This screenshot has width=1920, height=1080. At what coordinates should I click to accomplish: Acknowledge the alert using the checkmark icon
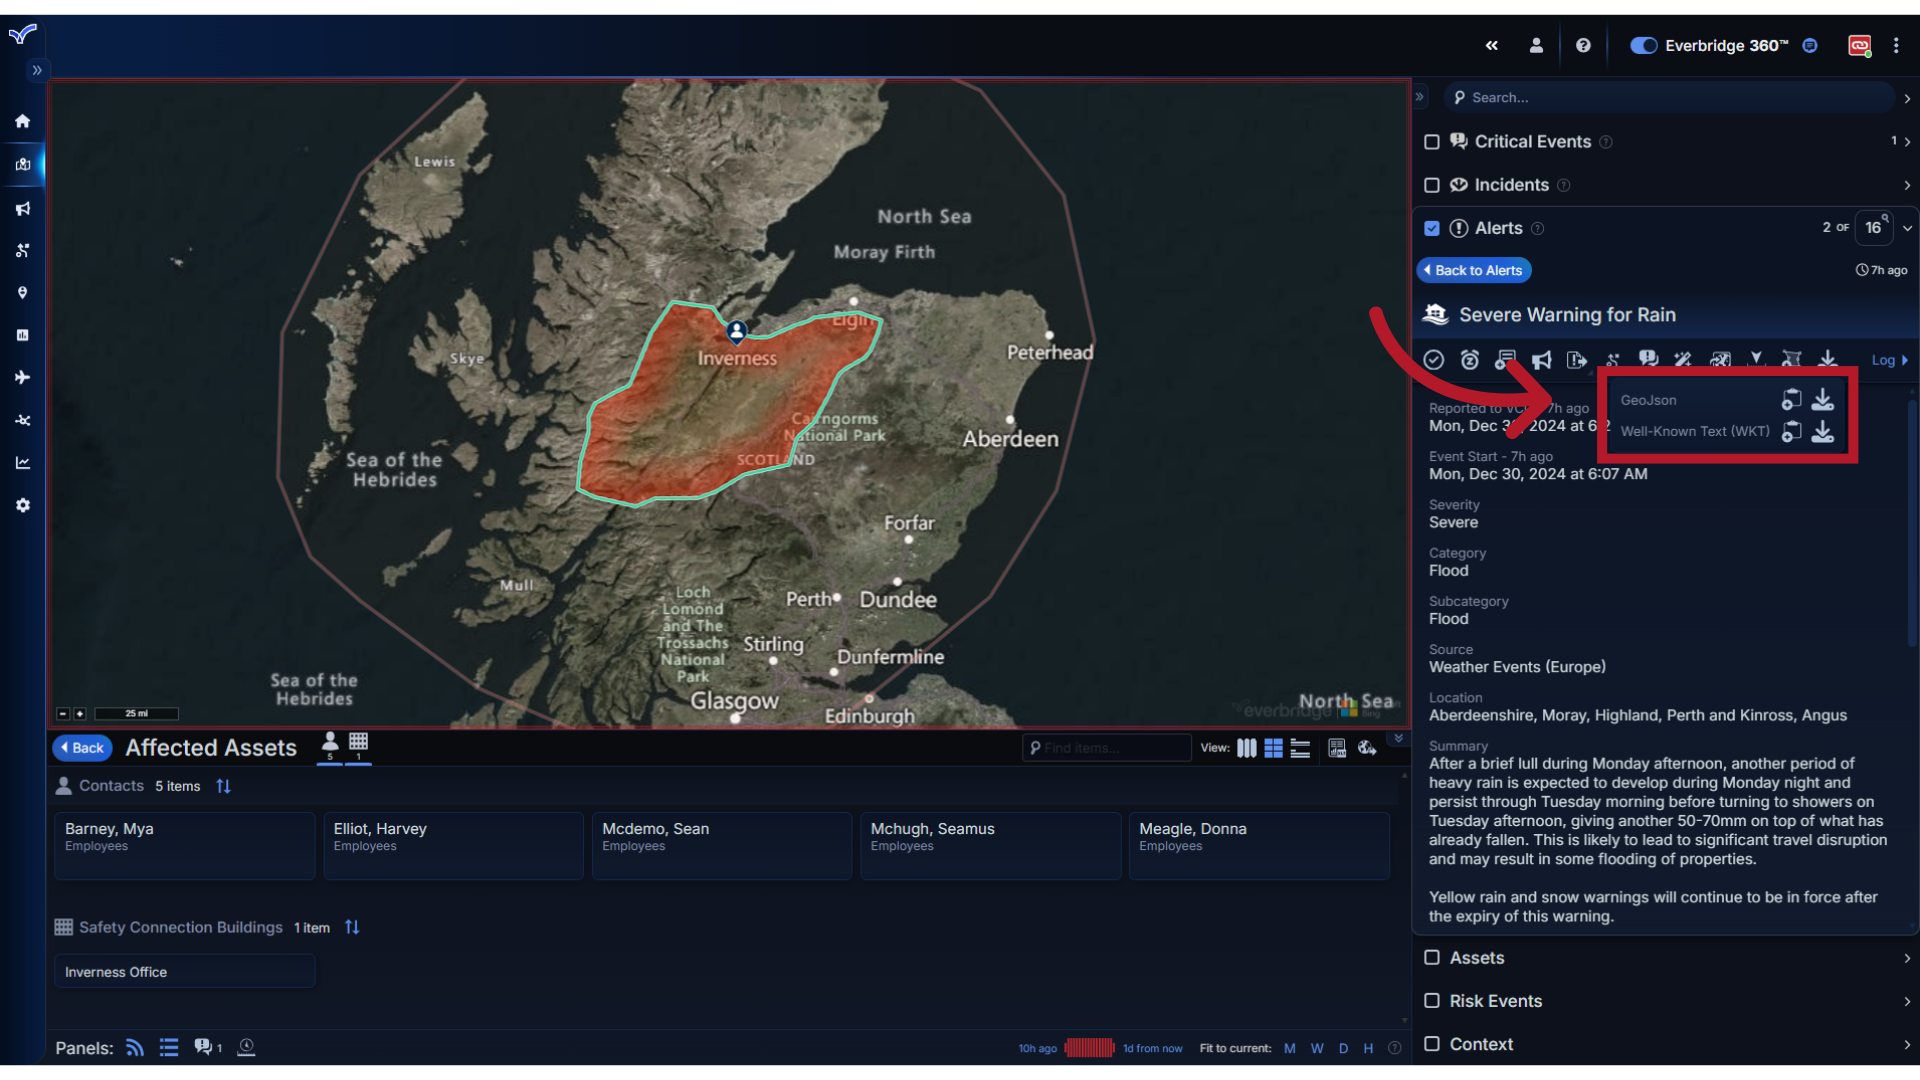click(x=1433, y=359)
